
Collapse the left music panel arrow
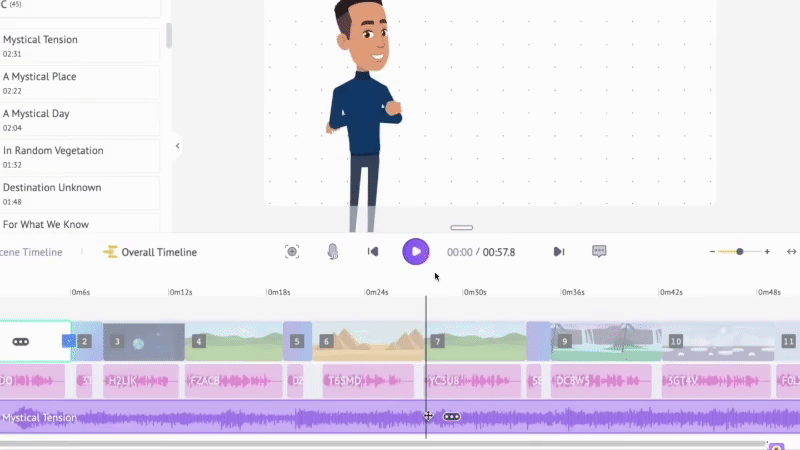coord(177,146)
